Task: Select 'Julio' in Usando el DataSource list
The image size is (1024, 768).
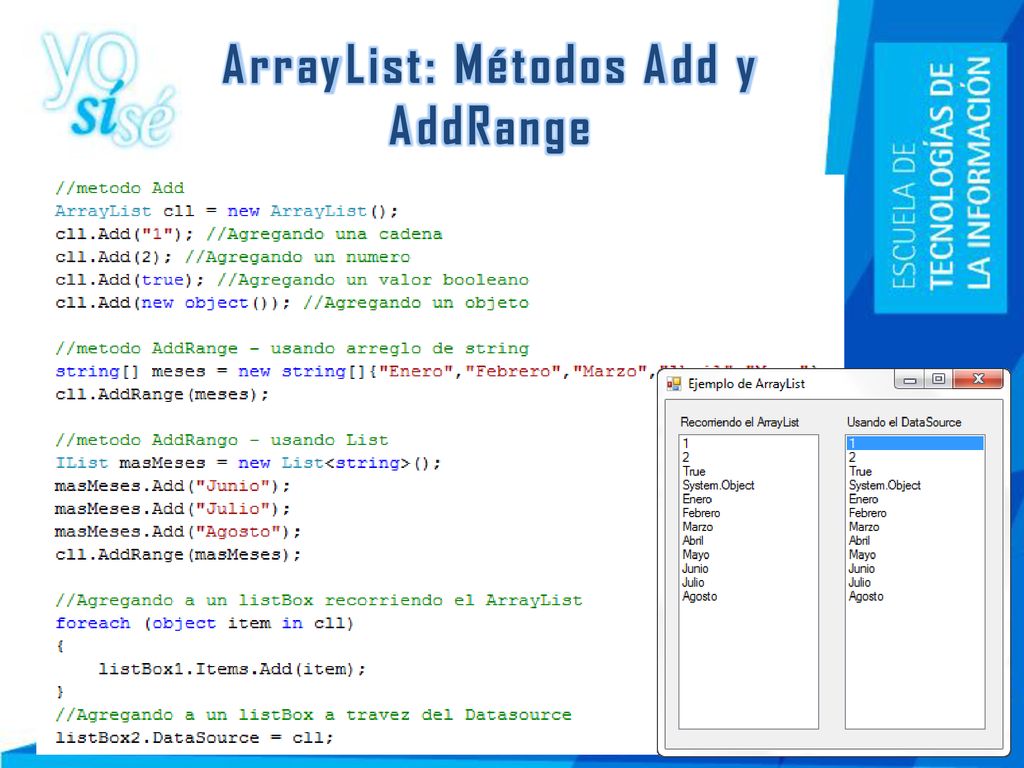Action: tap(859, 582)
